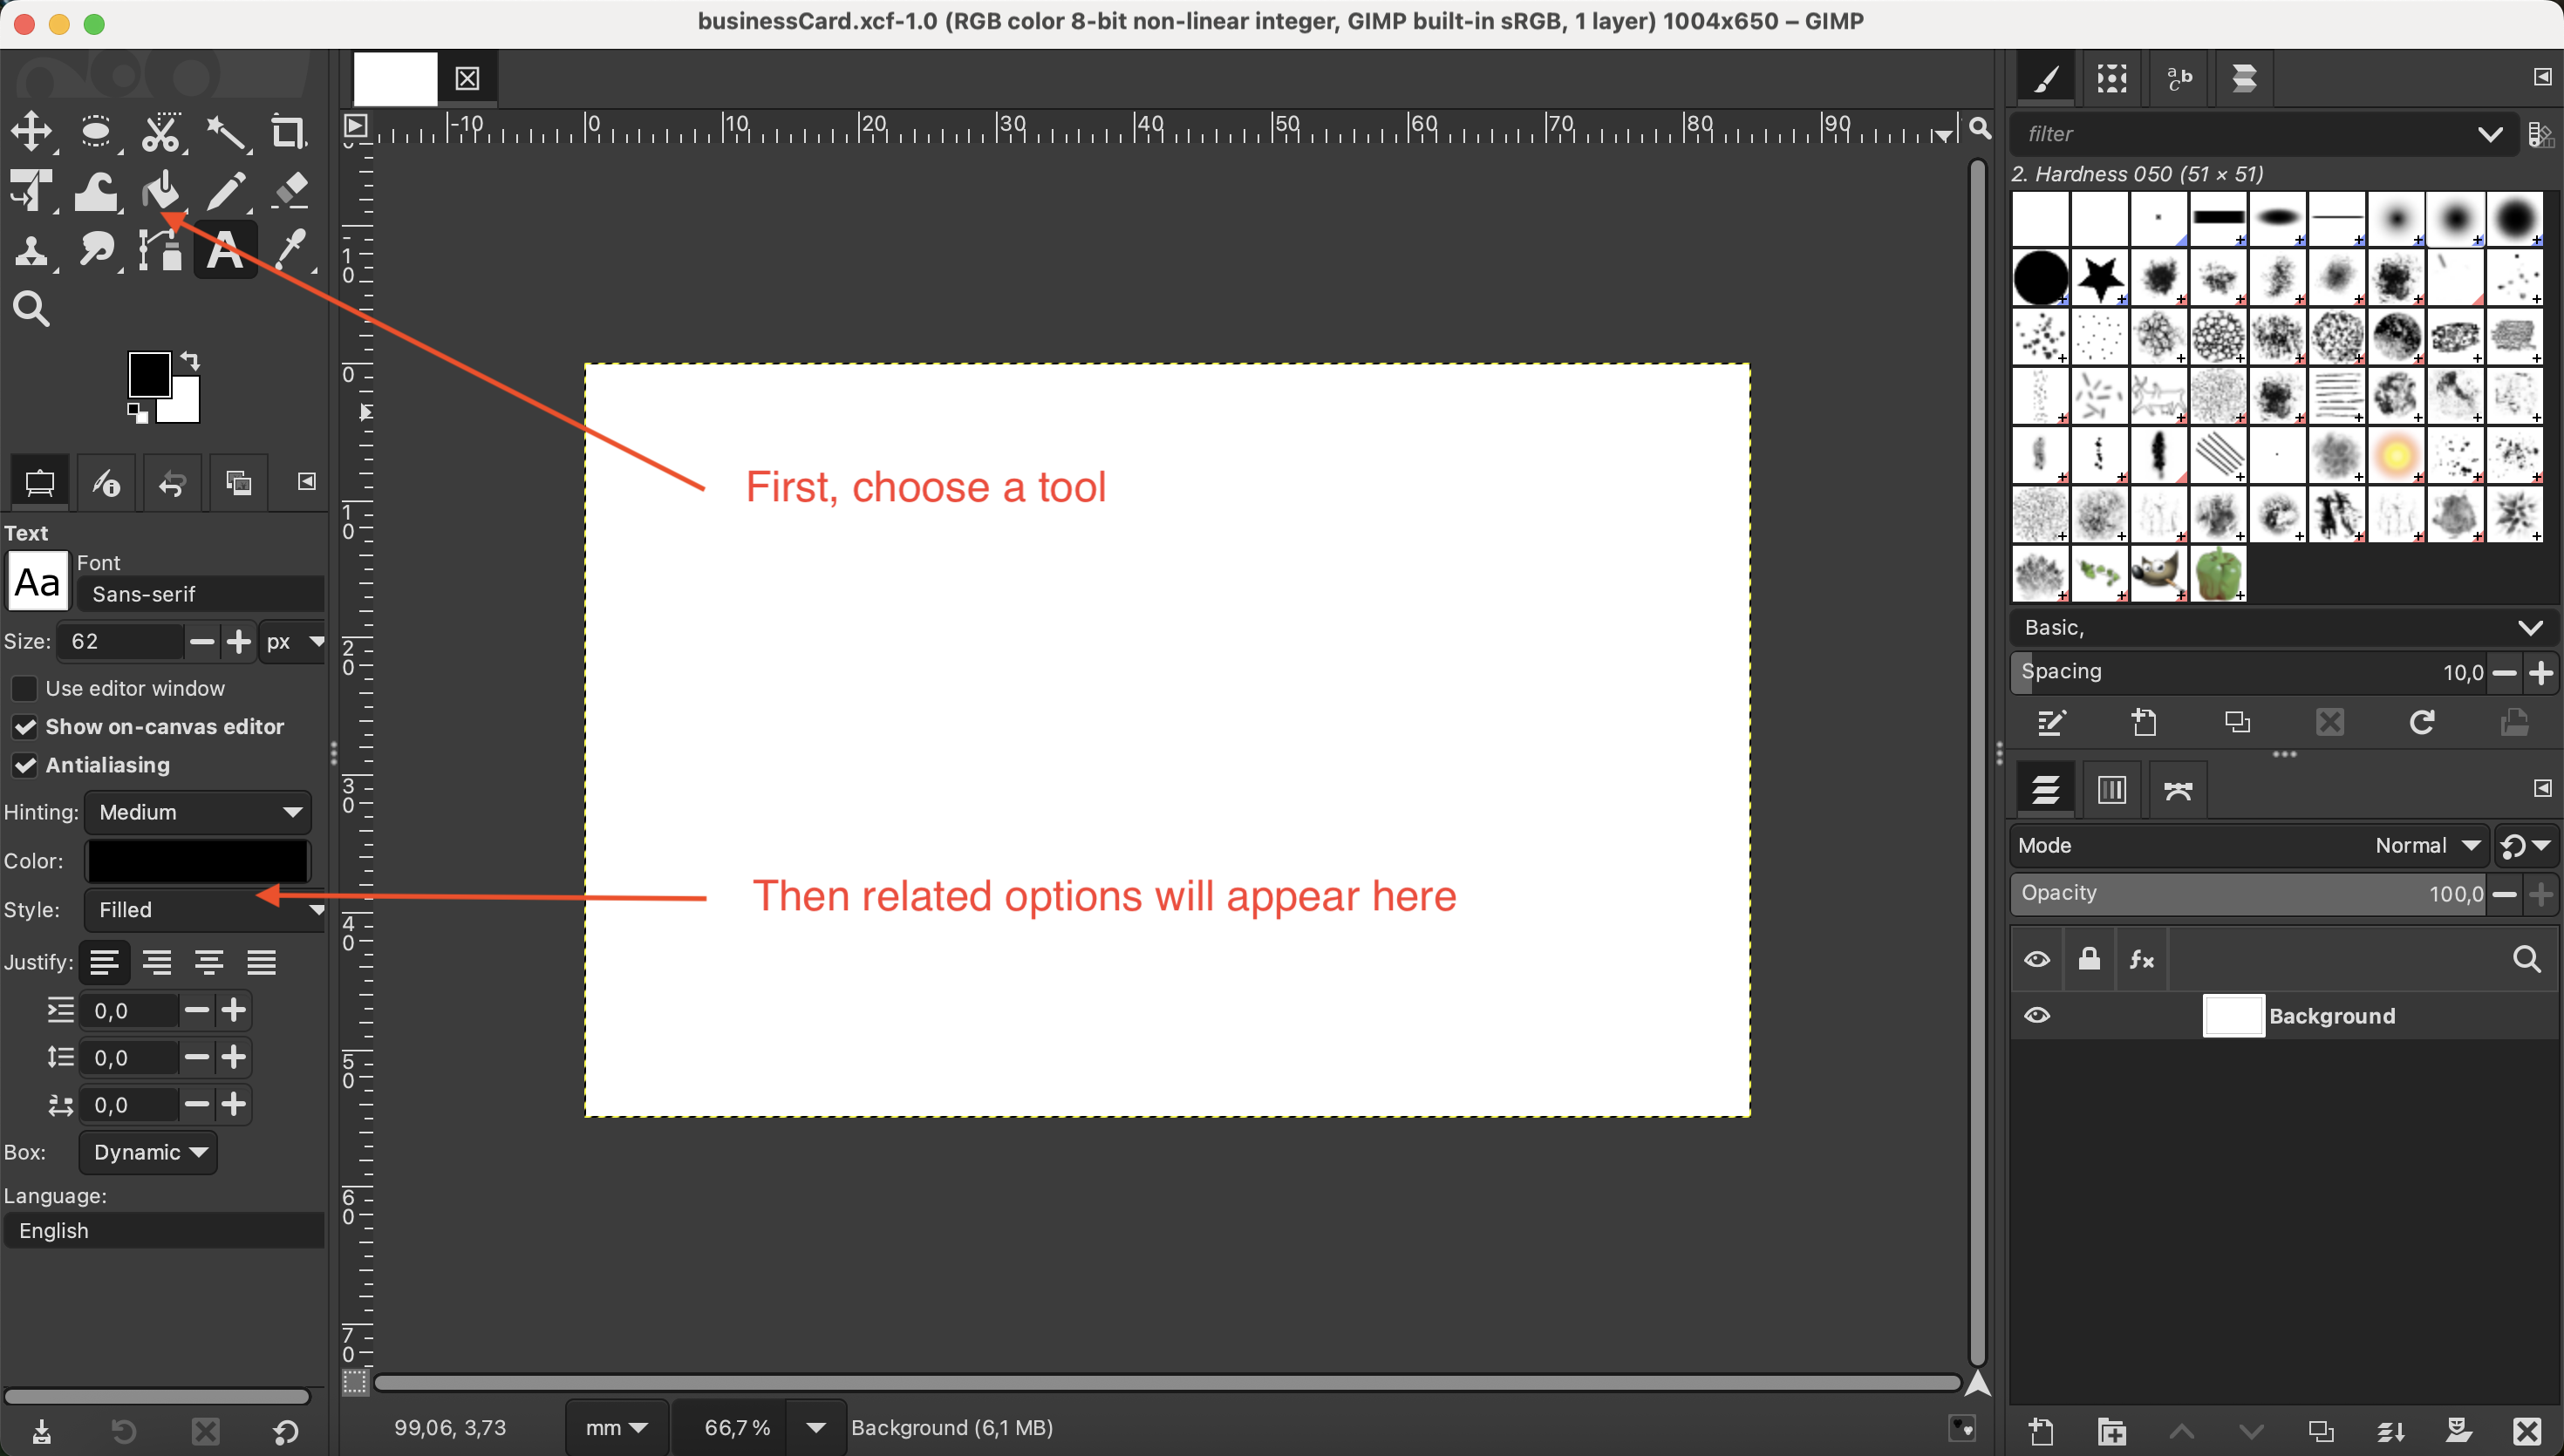This screenshot has height=1456, width=2564.
Task: Click the Pencil paint tool
Action: coord(226,190)
